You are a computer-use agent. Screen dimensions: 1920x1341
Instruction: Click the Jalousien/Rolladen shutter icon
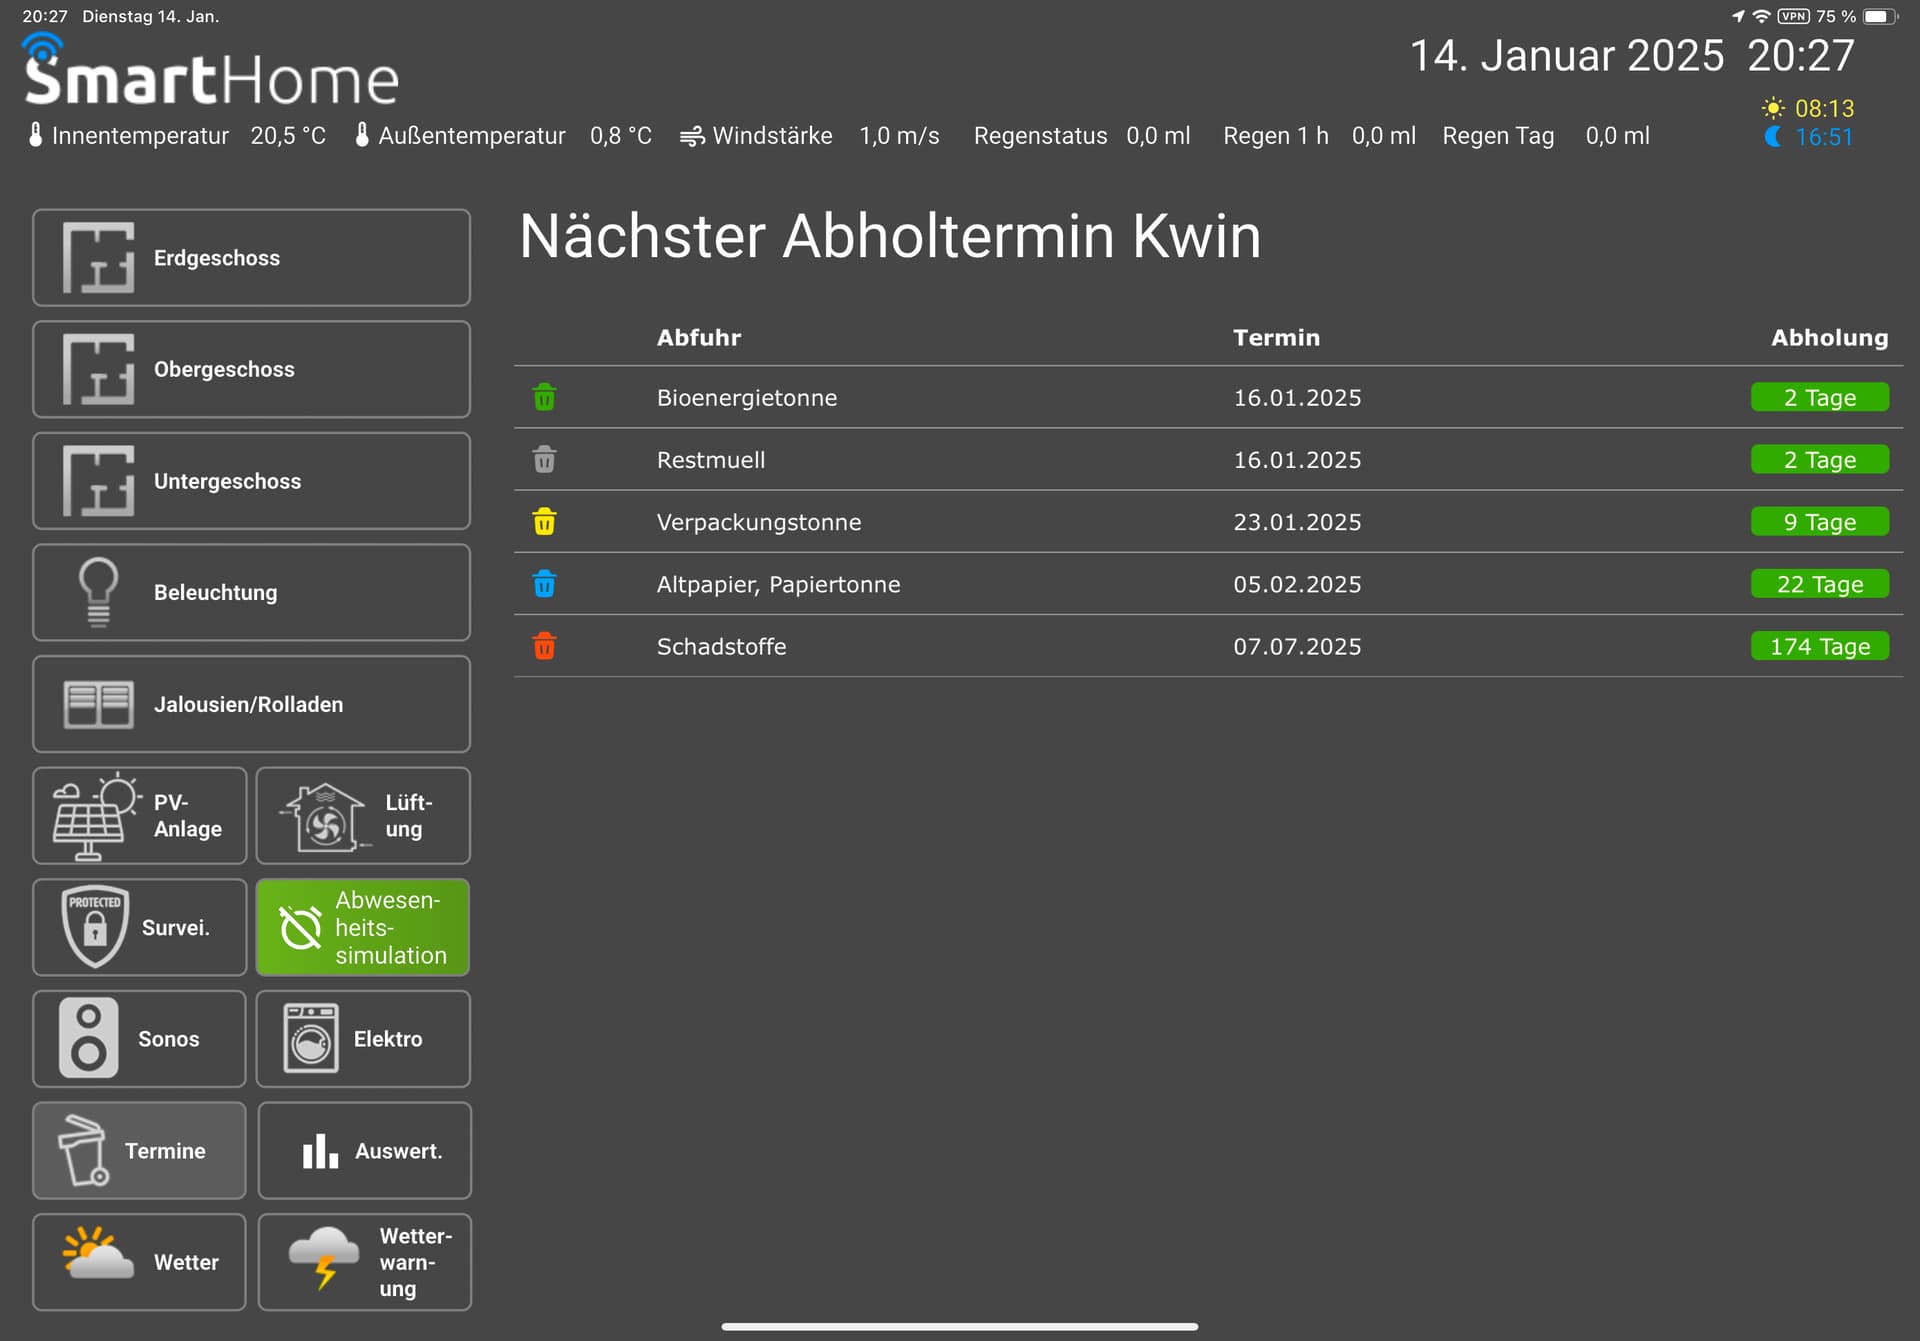(x=98, y=704)
